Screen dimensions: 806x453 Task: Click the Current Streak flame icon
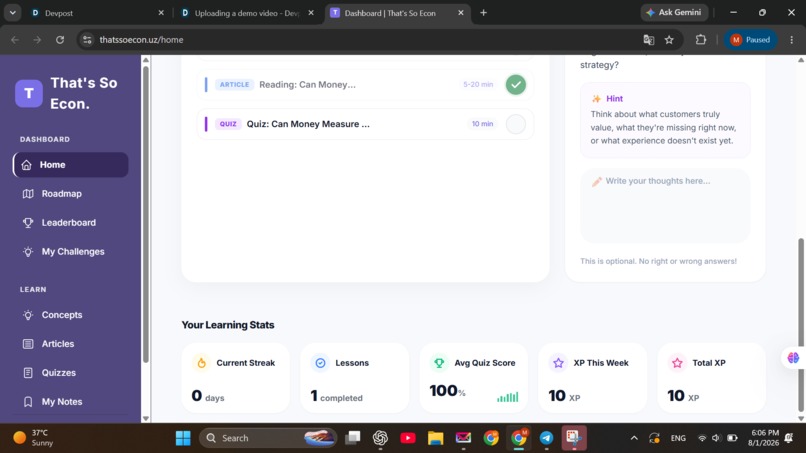tap(202, 363)
